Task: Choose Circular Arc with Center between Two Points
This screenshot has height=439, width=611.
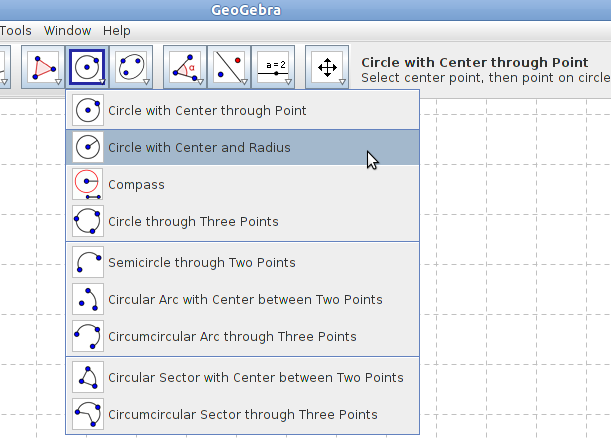Action: tap(242, 299)
